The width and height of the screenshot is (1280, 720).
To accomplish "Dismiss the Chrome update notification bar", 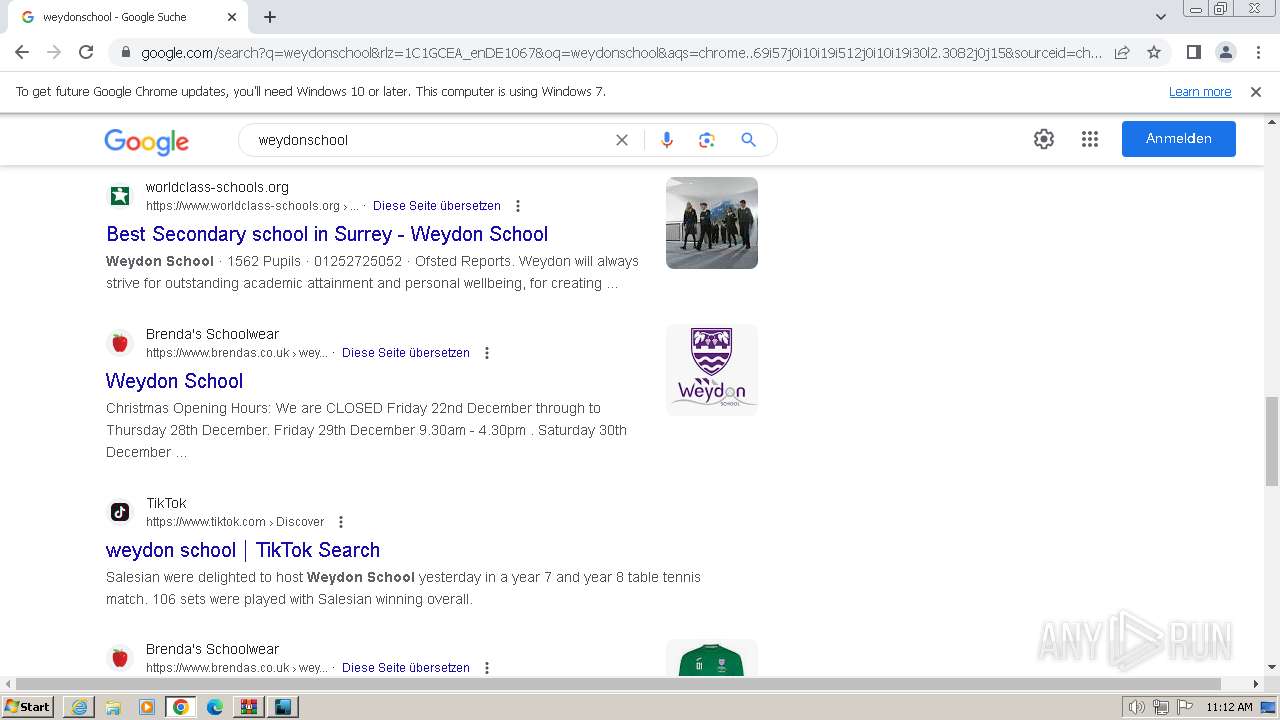I will click(1256, 92).
